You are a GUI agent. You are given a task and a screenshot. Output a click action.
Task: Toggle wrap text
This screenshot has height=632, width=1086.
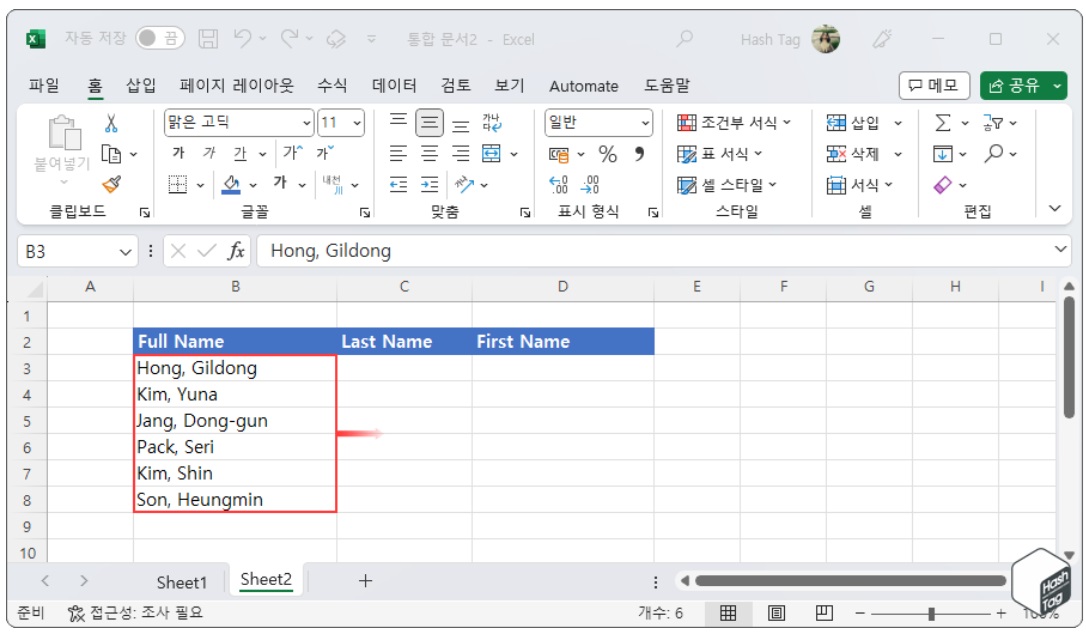(492, 123)
